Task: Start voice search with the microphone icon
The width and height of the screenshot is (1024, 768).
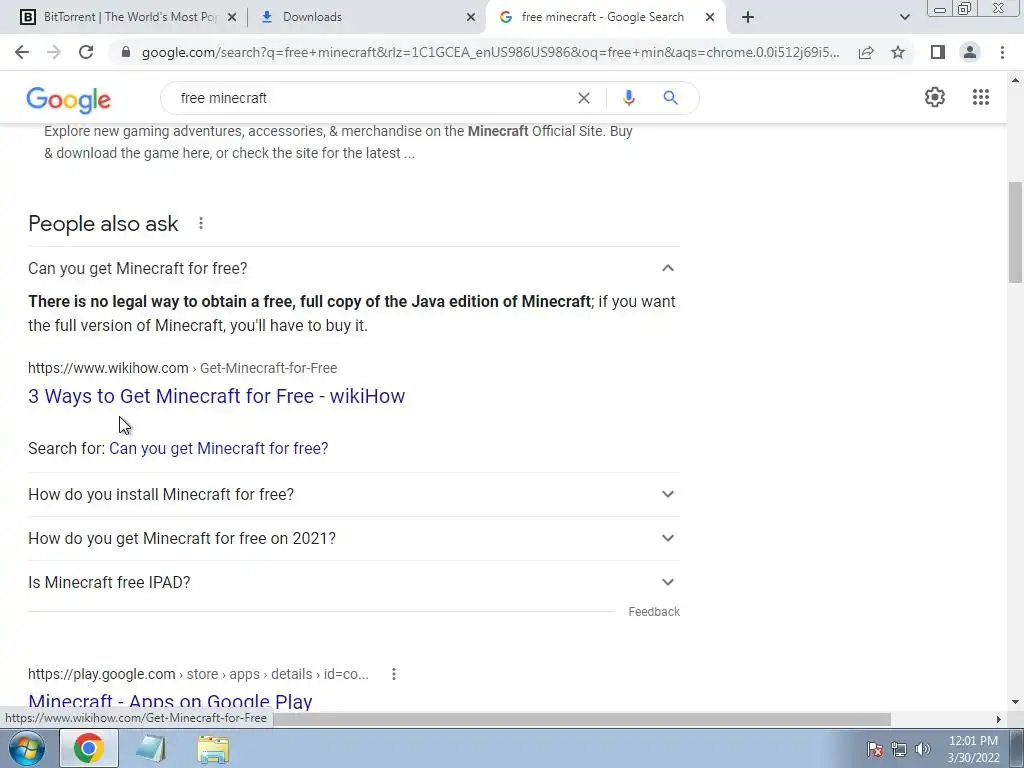Action: pyautogui.click(x=628, y=98)
